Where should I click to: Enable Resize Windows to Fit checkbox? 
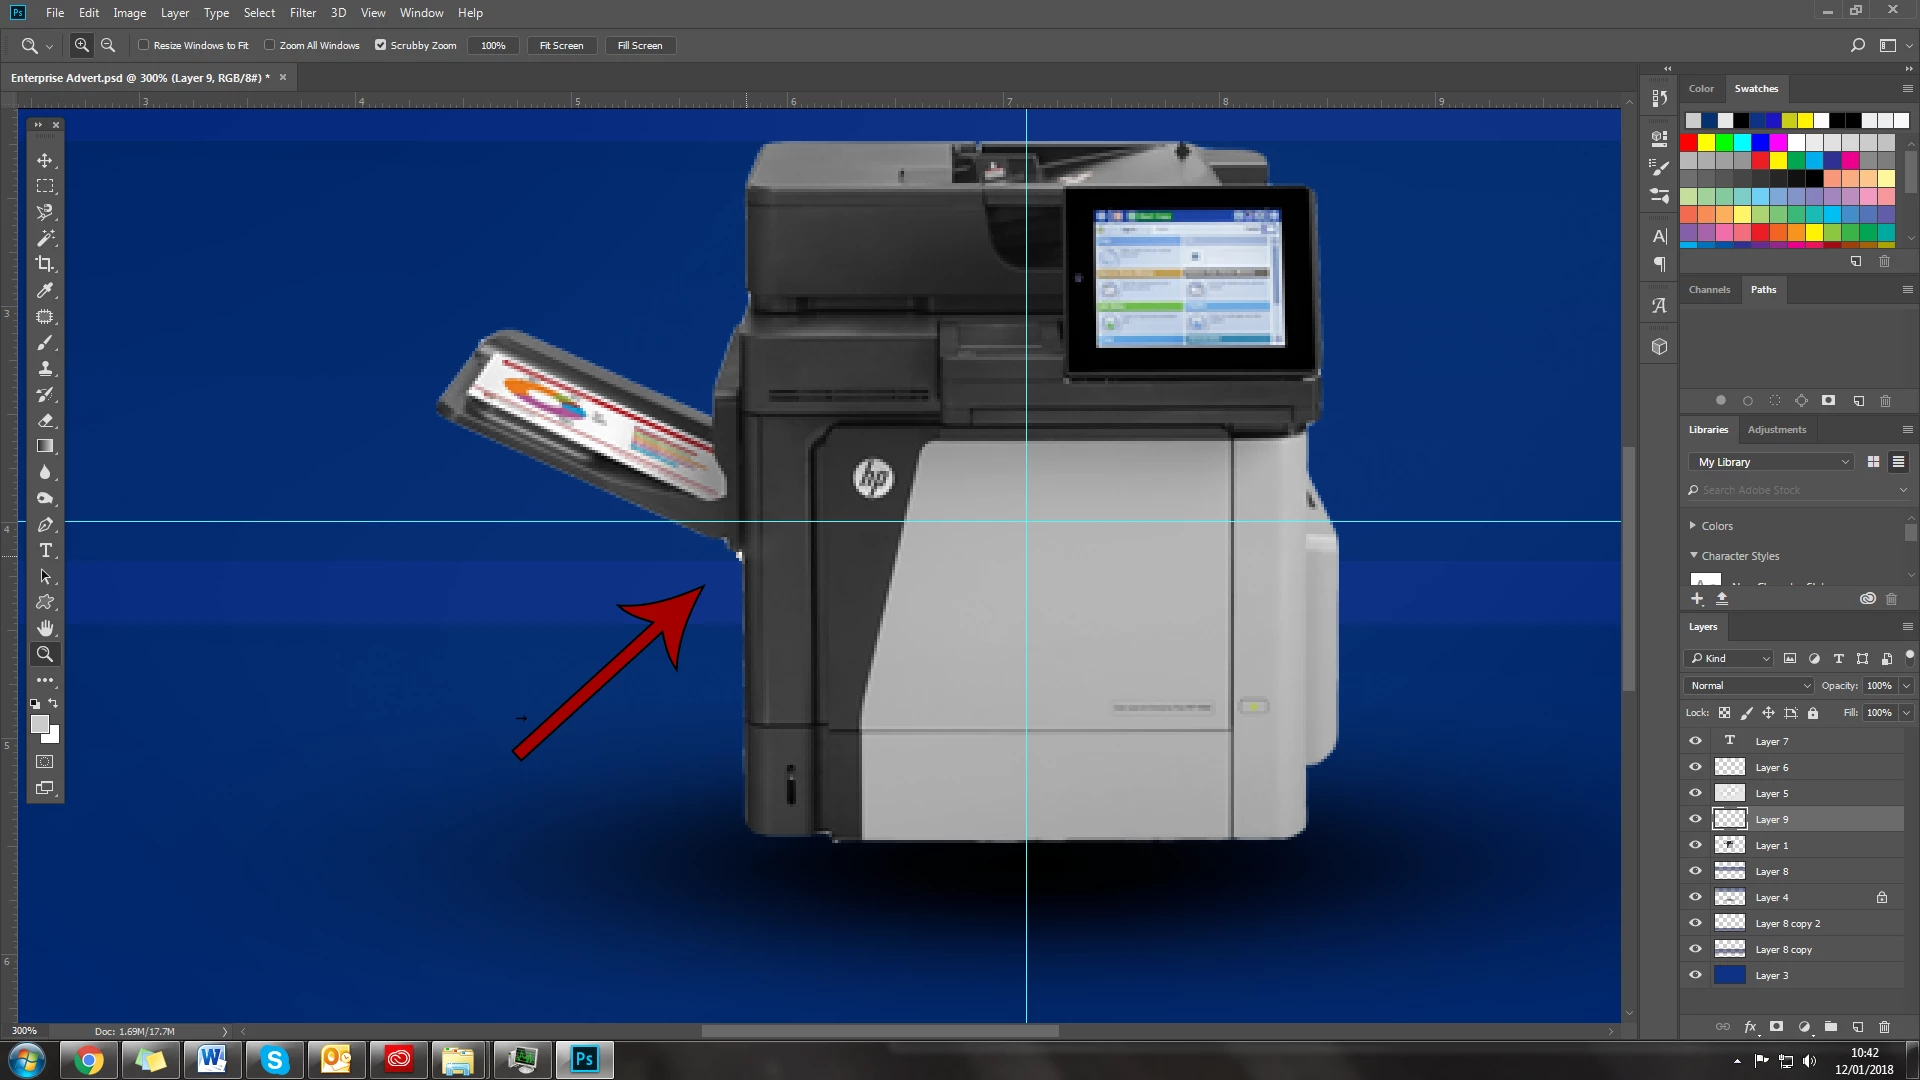point(144,45)
